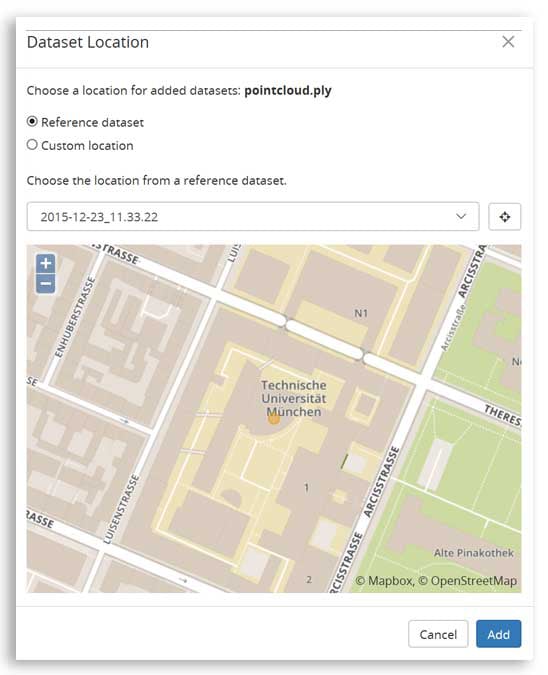Zoom out the map with minus button
The image size is (548, 675).
tap(46, 284)
